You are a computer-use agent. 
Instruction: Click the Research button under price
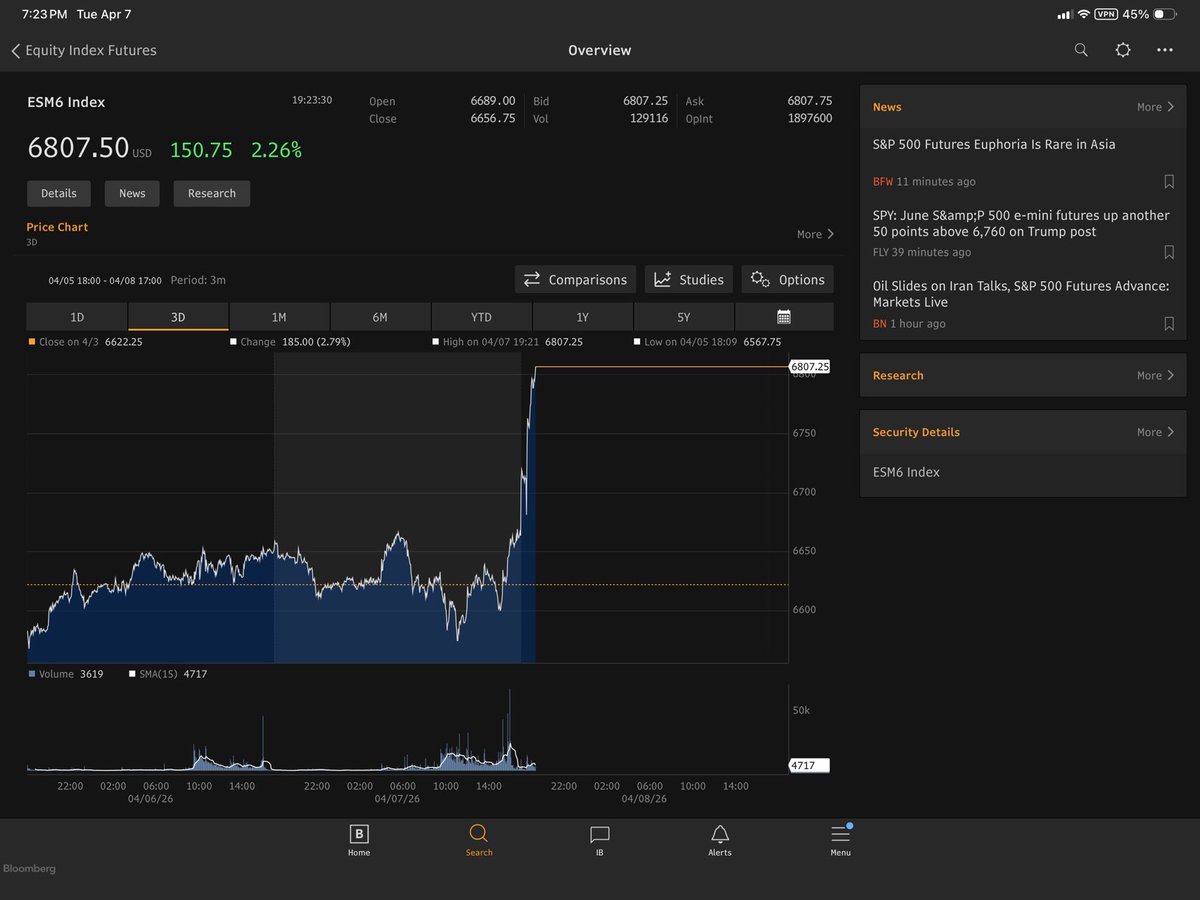pos(212,194)
